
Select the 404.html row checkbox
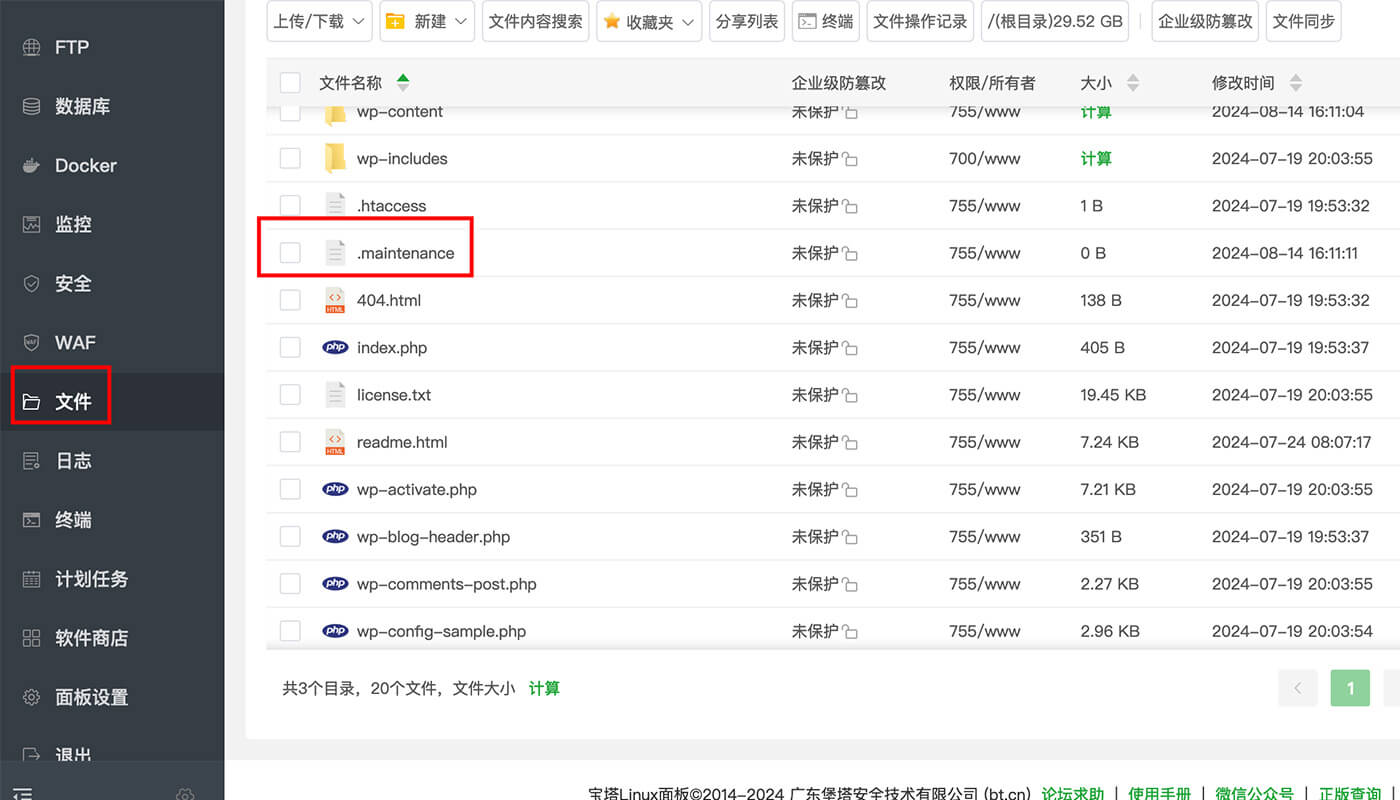290,300
